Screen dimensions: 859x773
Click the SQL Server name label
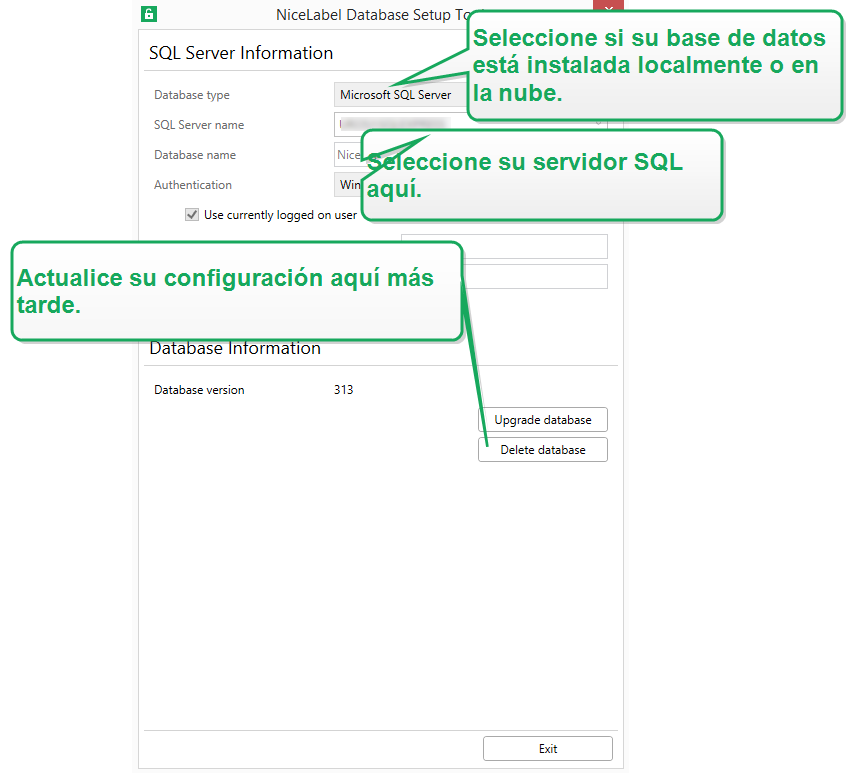[199, 125]
